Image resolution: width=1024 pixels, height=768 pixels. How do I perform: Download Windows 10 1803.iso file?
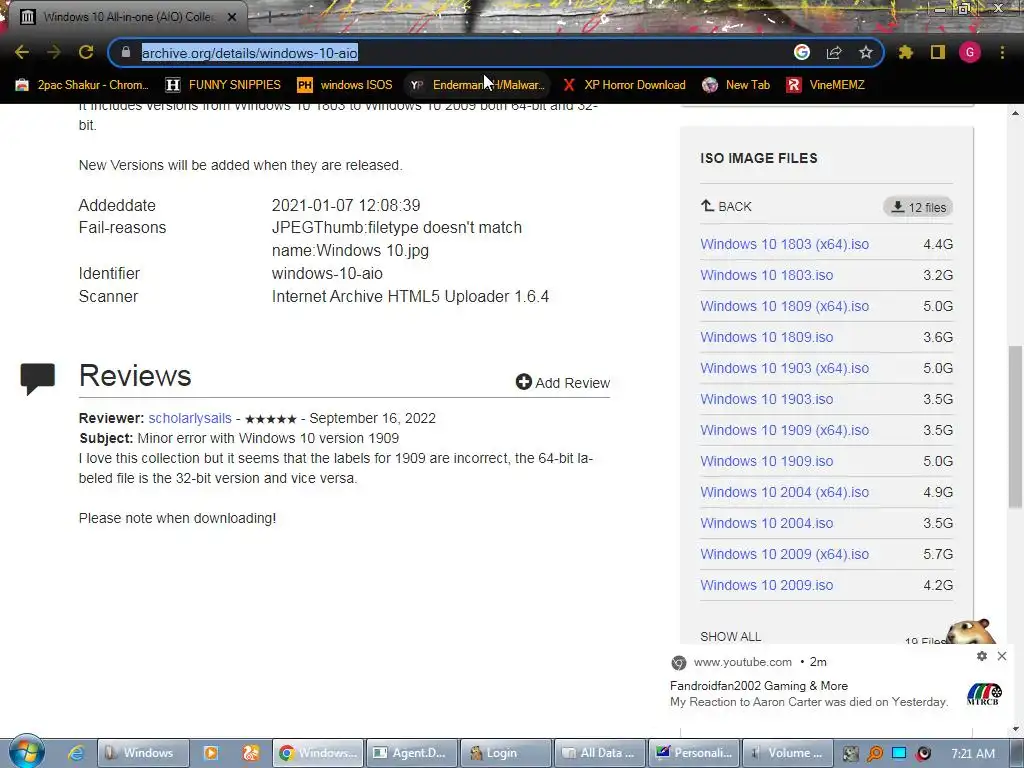coord(767,275)
